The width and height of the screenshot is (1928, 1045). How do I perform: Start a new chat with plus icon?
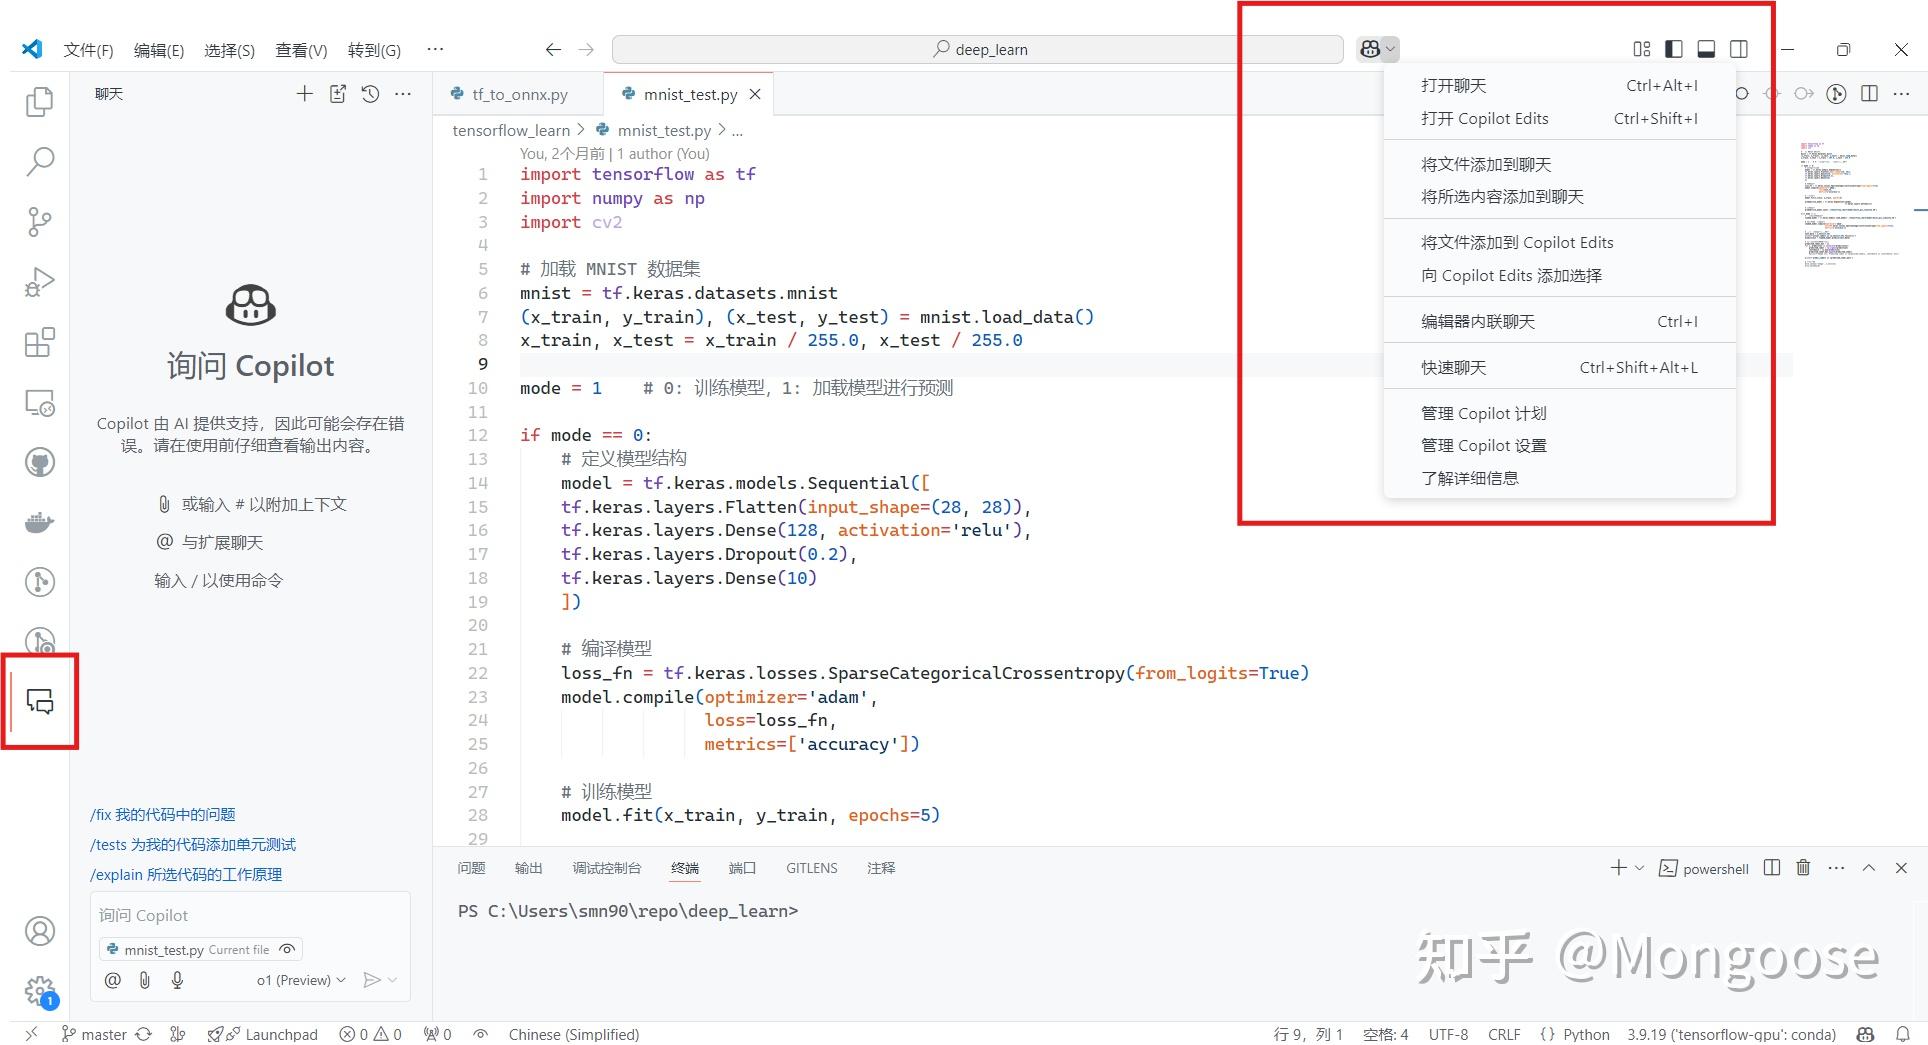(305, 94)
